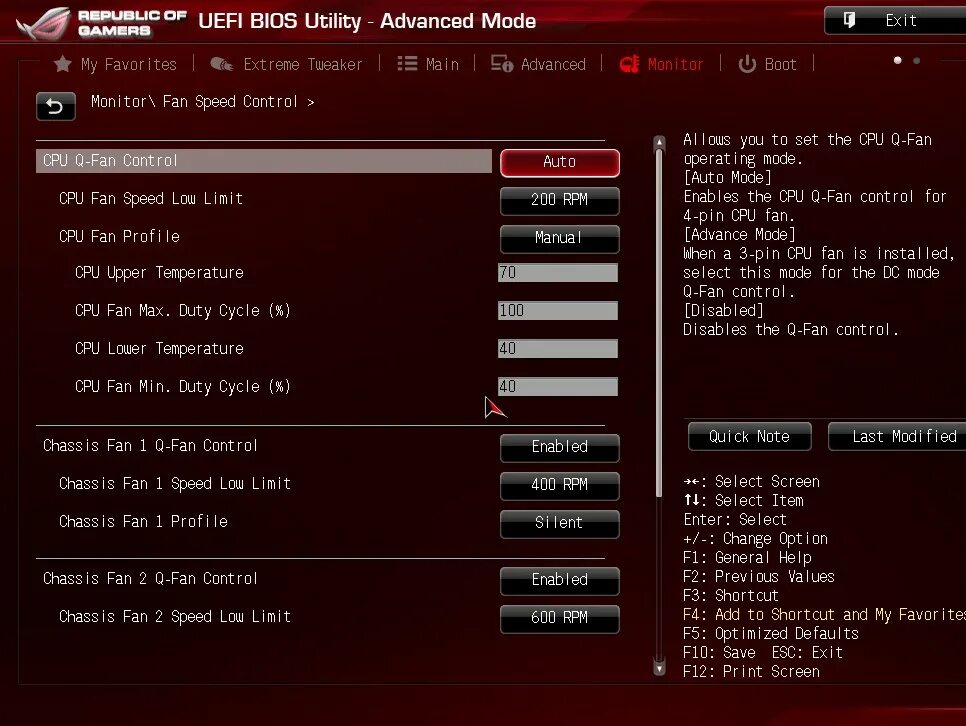Screen dimensions: 966x726
Task: Open Chassis Fan 1 Q-Fan Control dropdown
Action: pyautogui.click(x=559, y=448)
